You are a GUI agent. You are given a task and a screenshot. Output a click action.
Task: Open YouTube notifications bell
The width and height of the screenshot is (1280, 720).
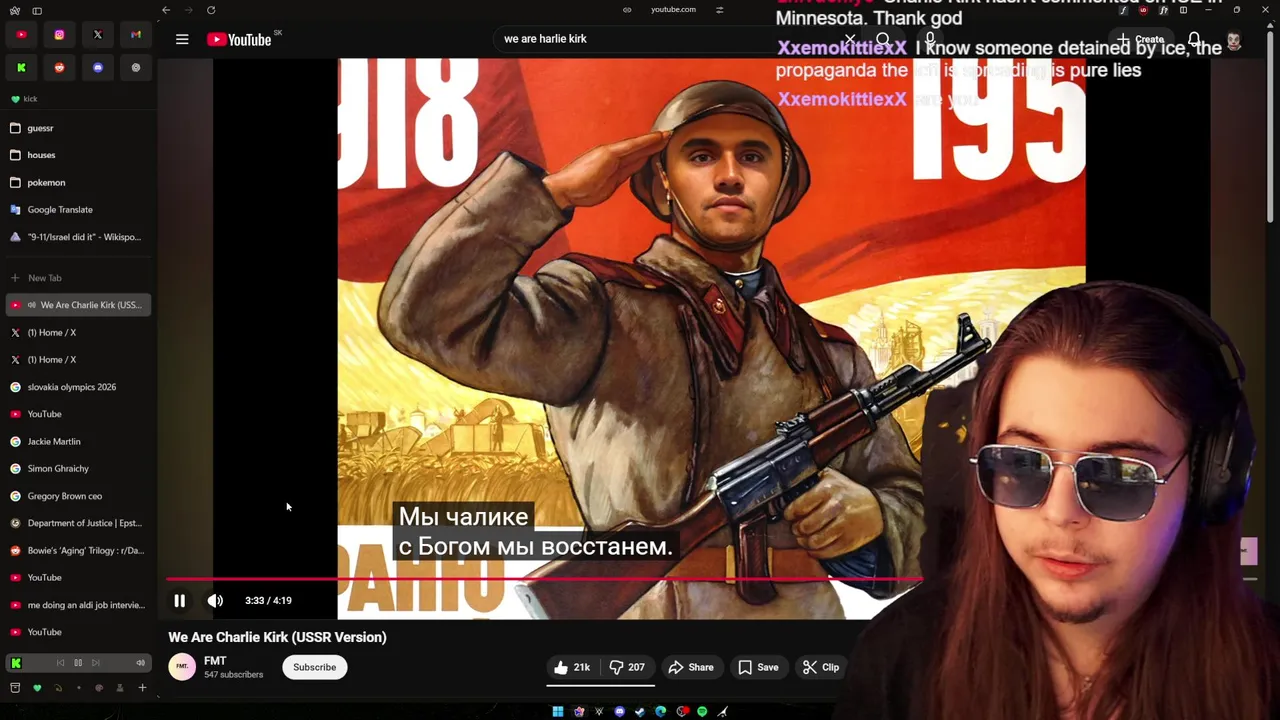click(1194, 40)
